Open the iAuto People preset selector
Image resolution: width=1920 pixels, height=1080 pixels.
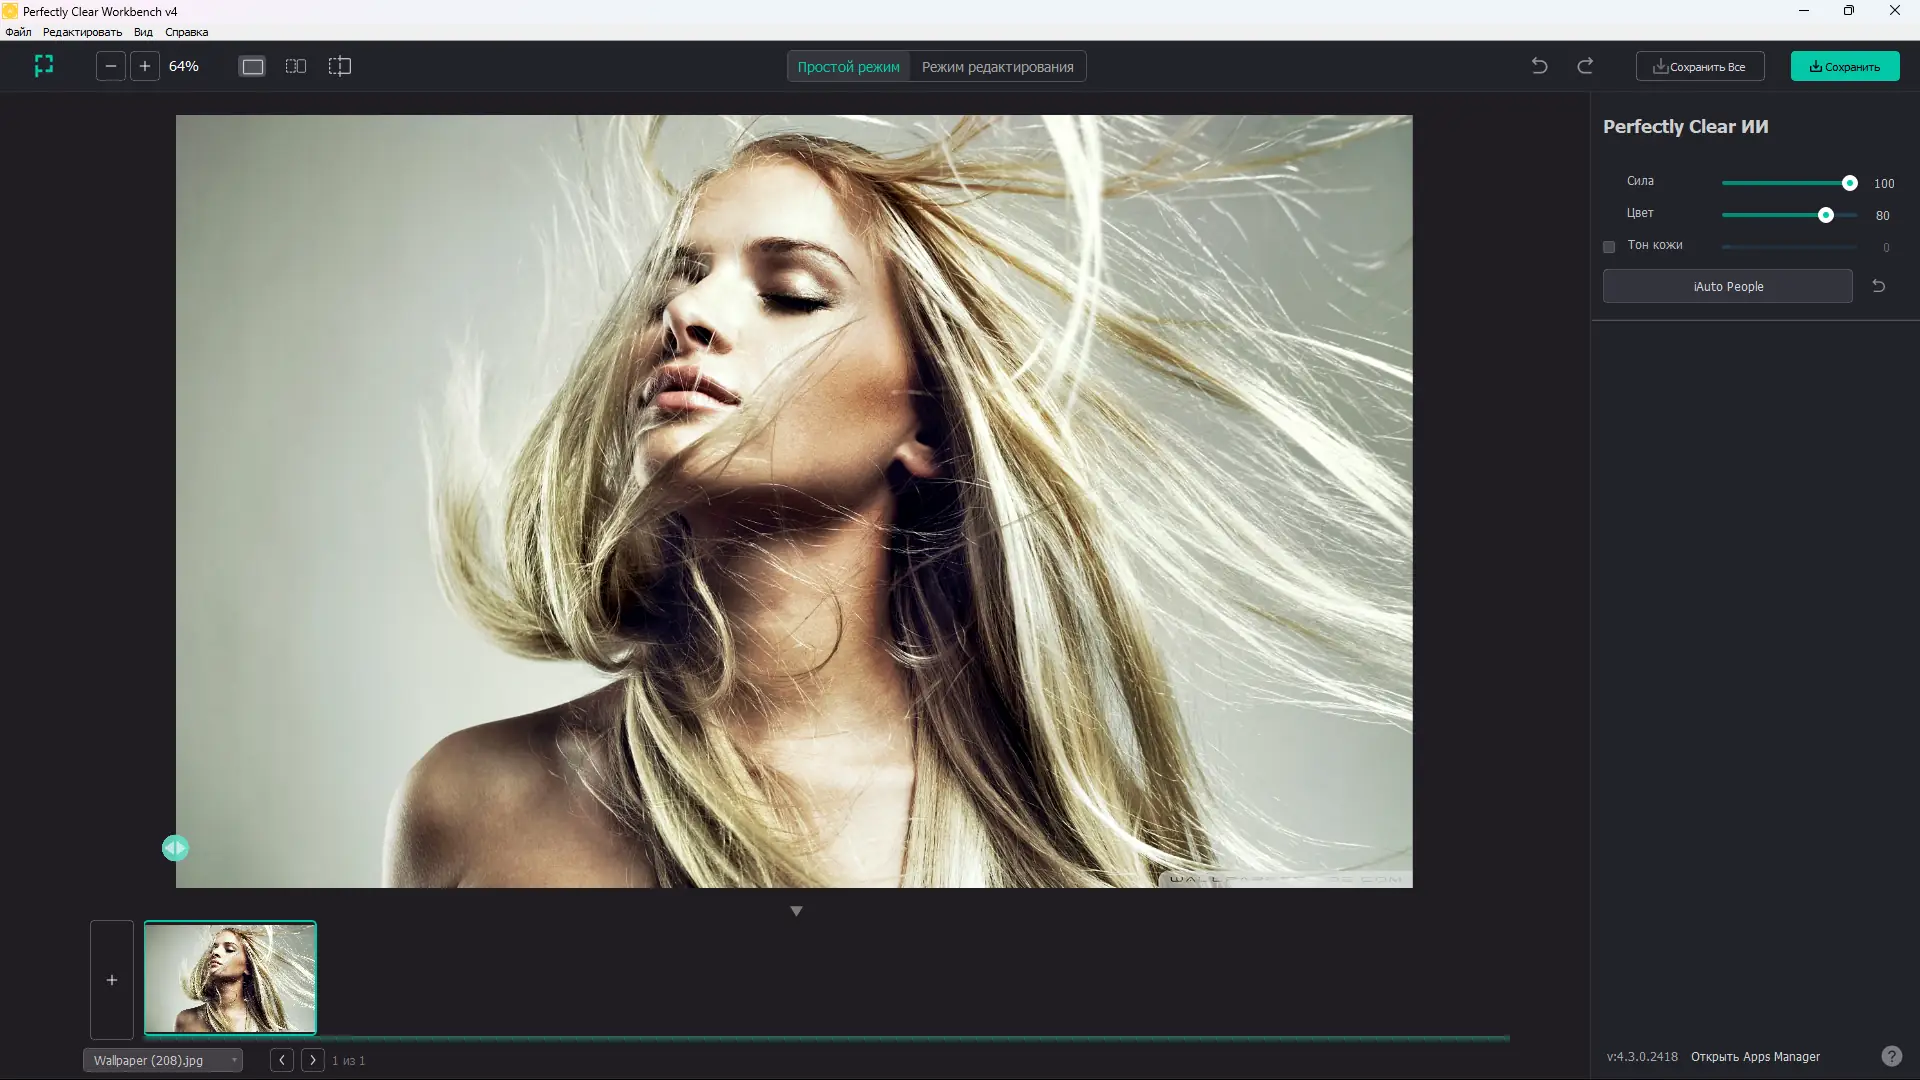(1727, 286)
